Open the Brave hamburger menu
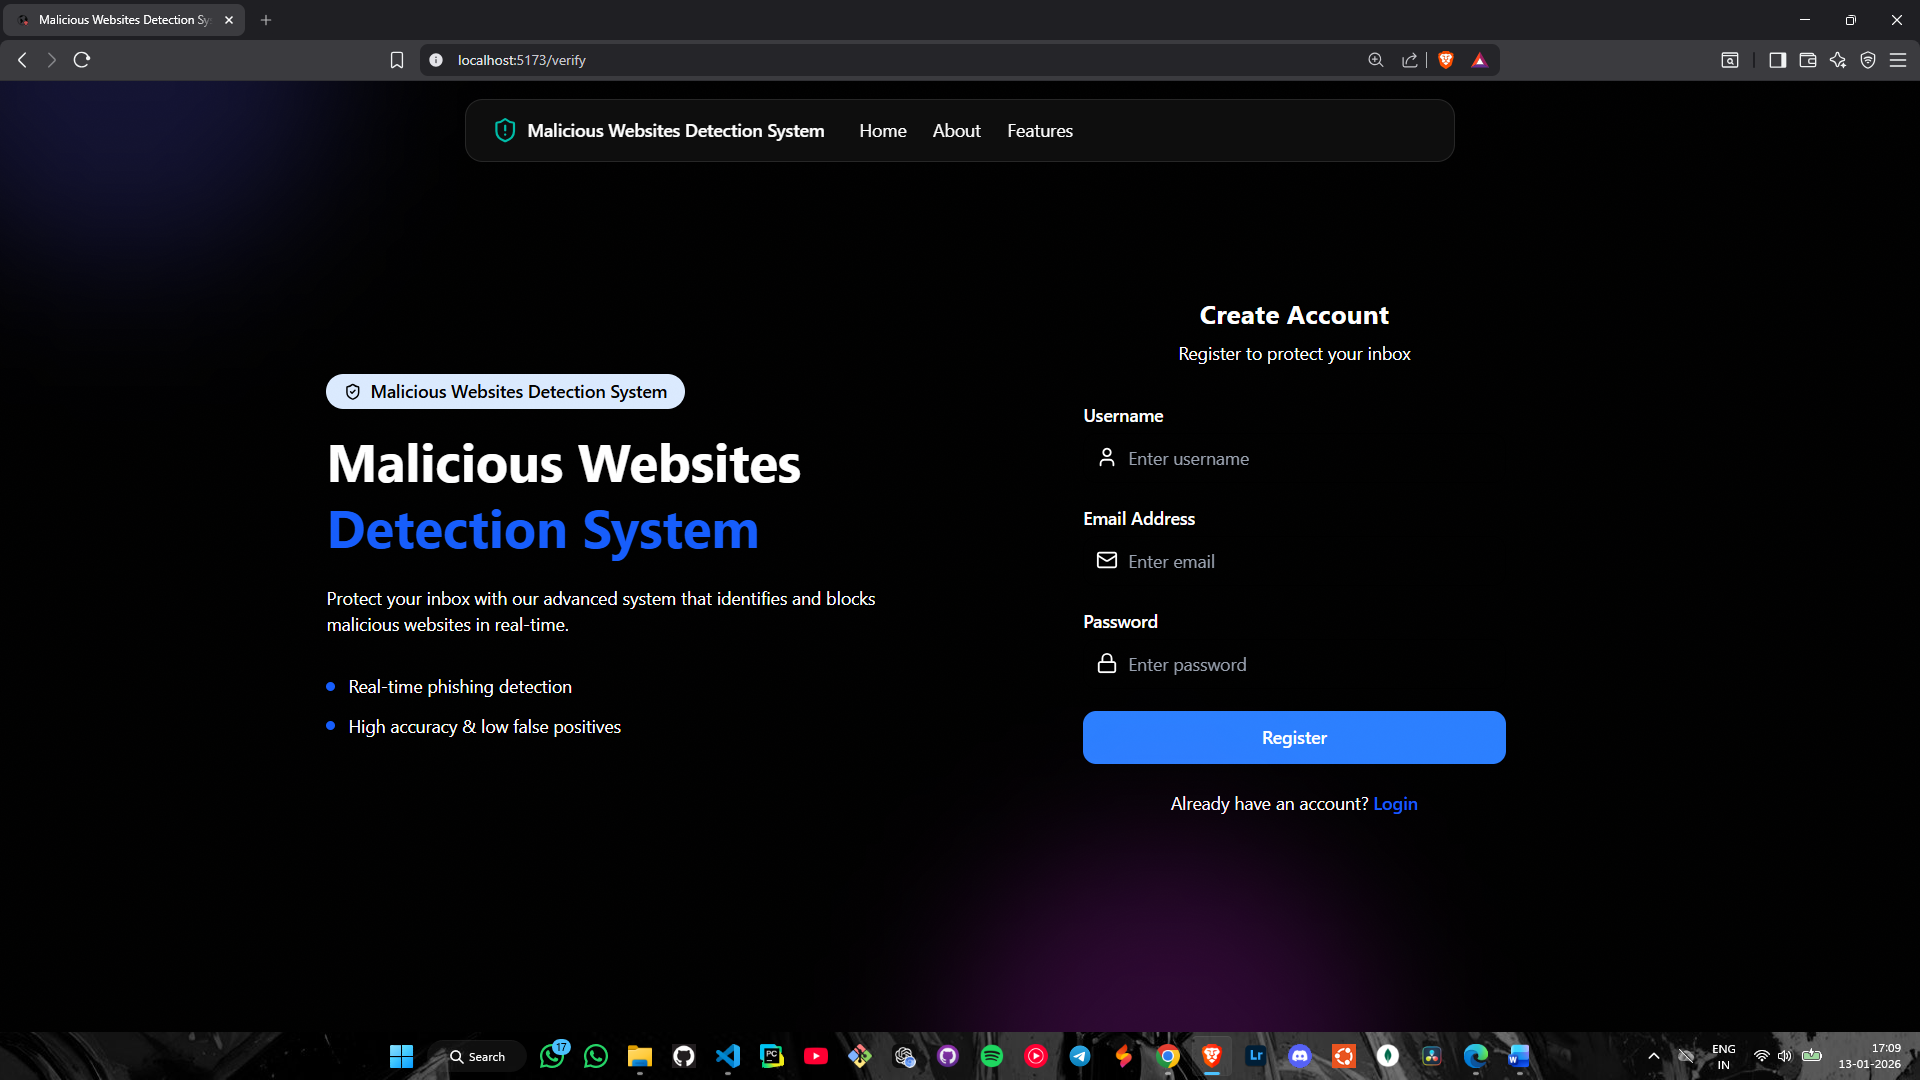 coord(1898,60)
